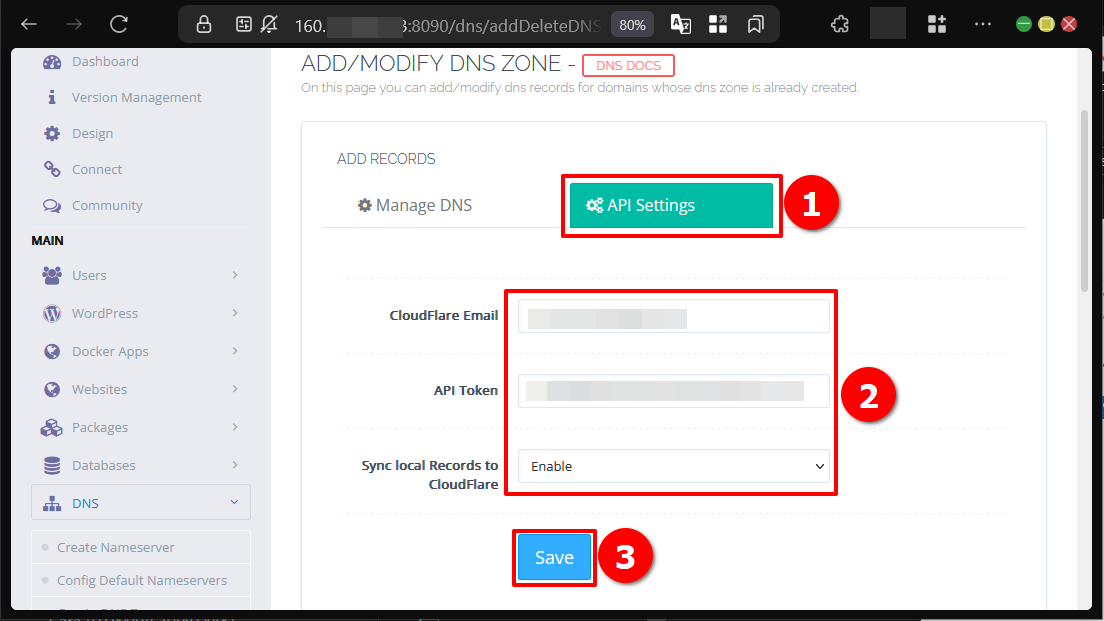Go back using the browser back arrow
This screenshot has height=621, width=1104.
29,25
